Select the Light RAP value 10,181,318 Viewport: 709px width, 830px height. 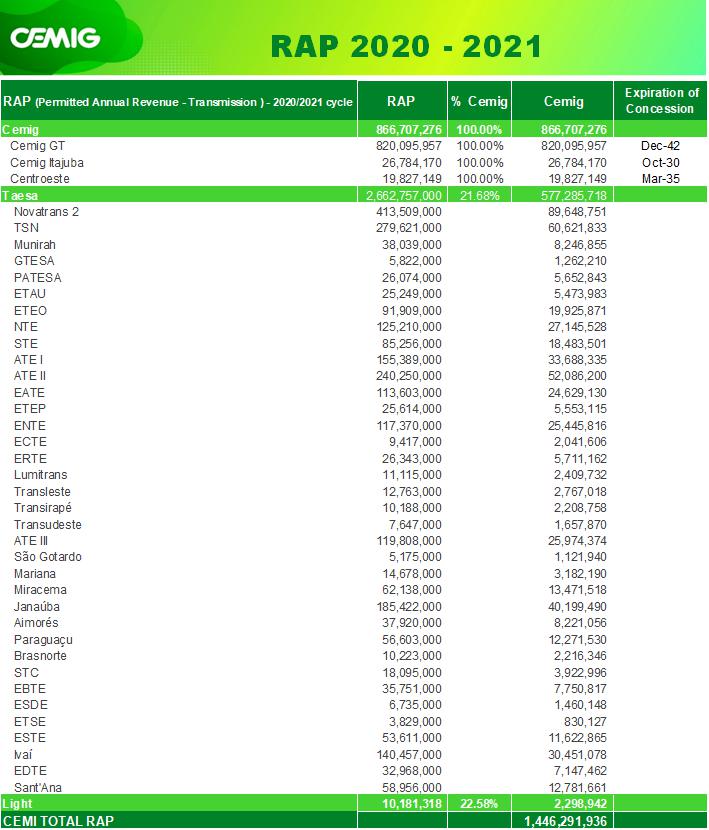tap(411, 804)
